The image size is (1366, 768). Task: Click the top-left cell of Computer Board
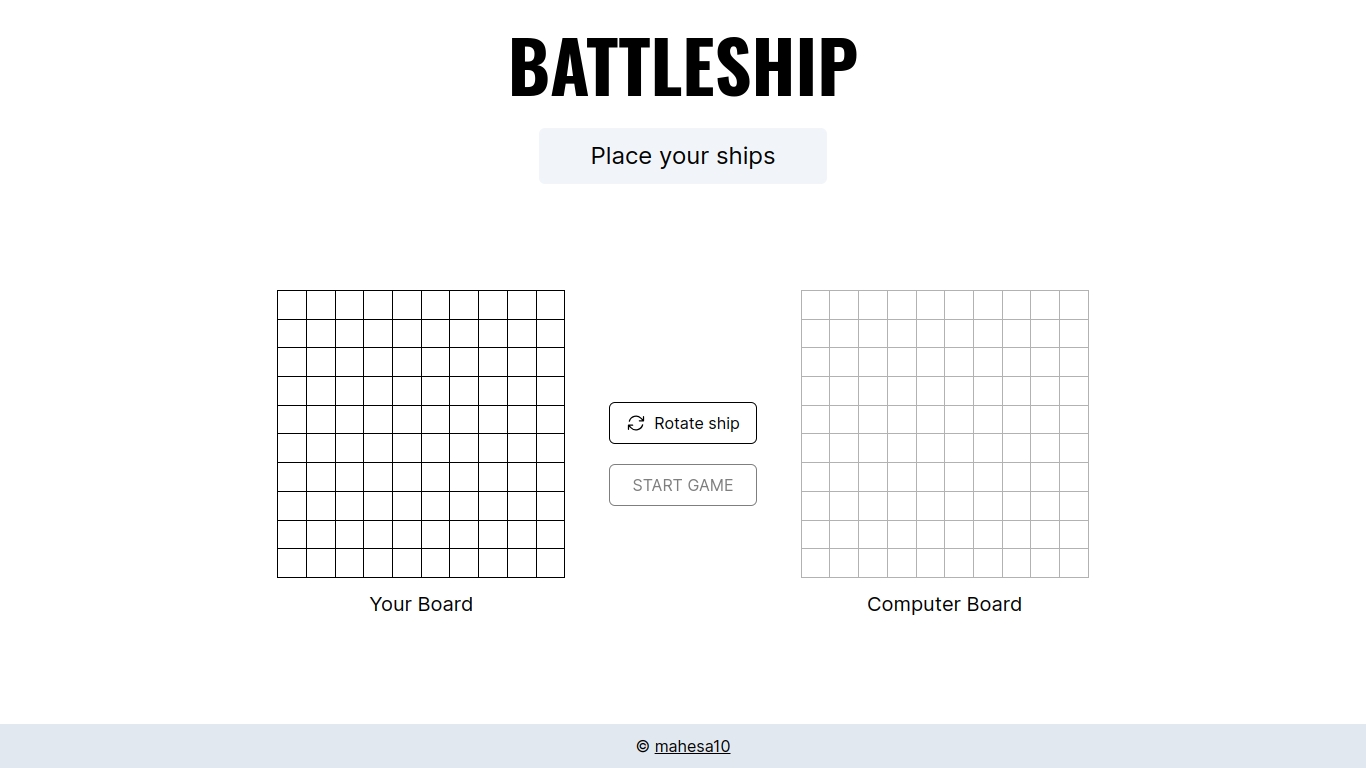(815, 304)
